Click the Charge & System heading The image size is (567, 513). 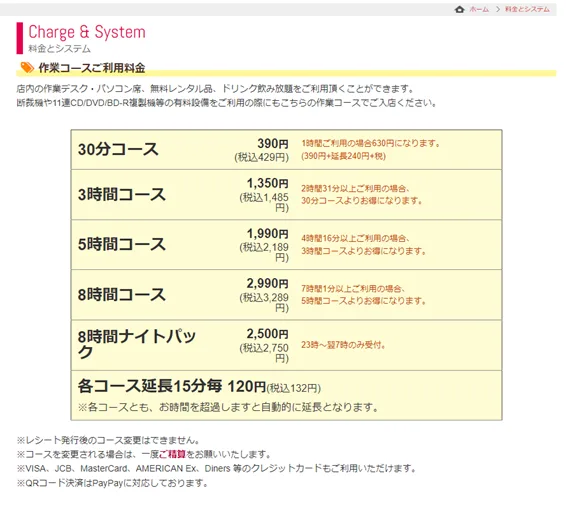(87, 32)
